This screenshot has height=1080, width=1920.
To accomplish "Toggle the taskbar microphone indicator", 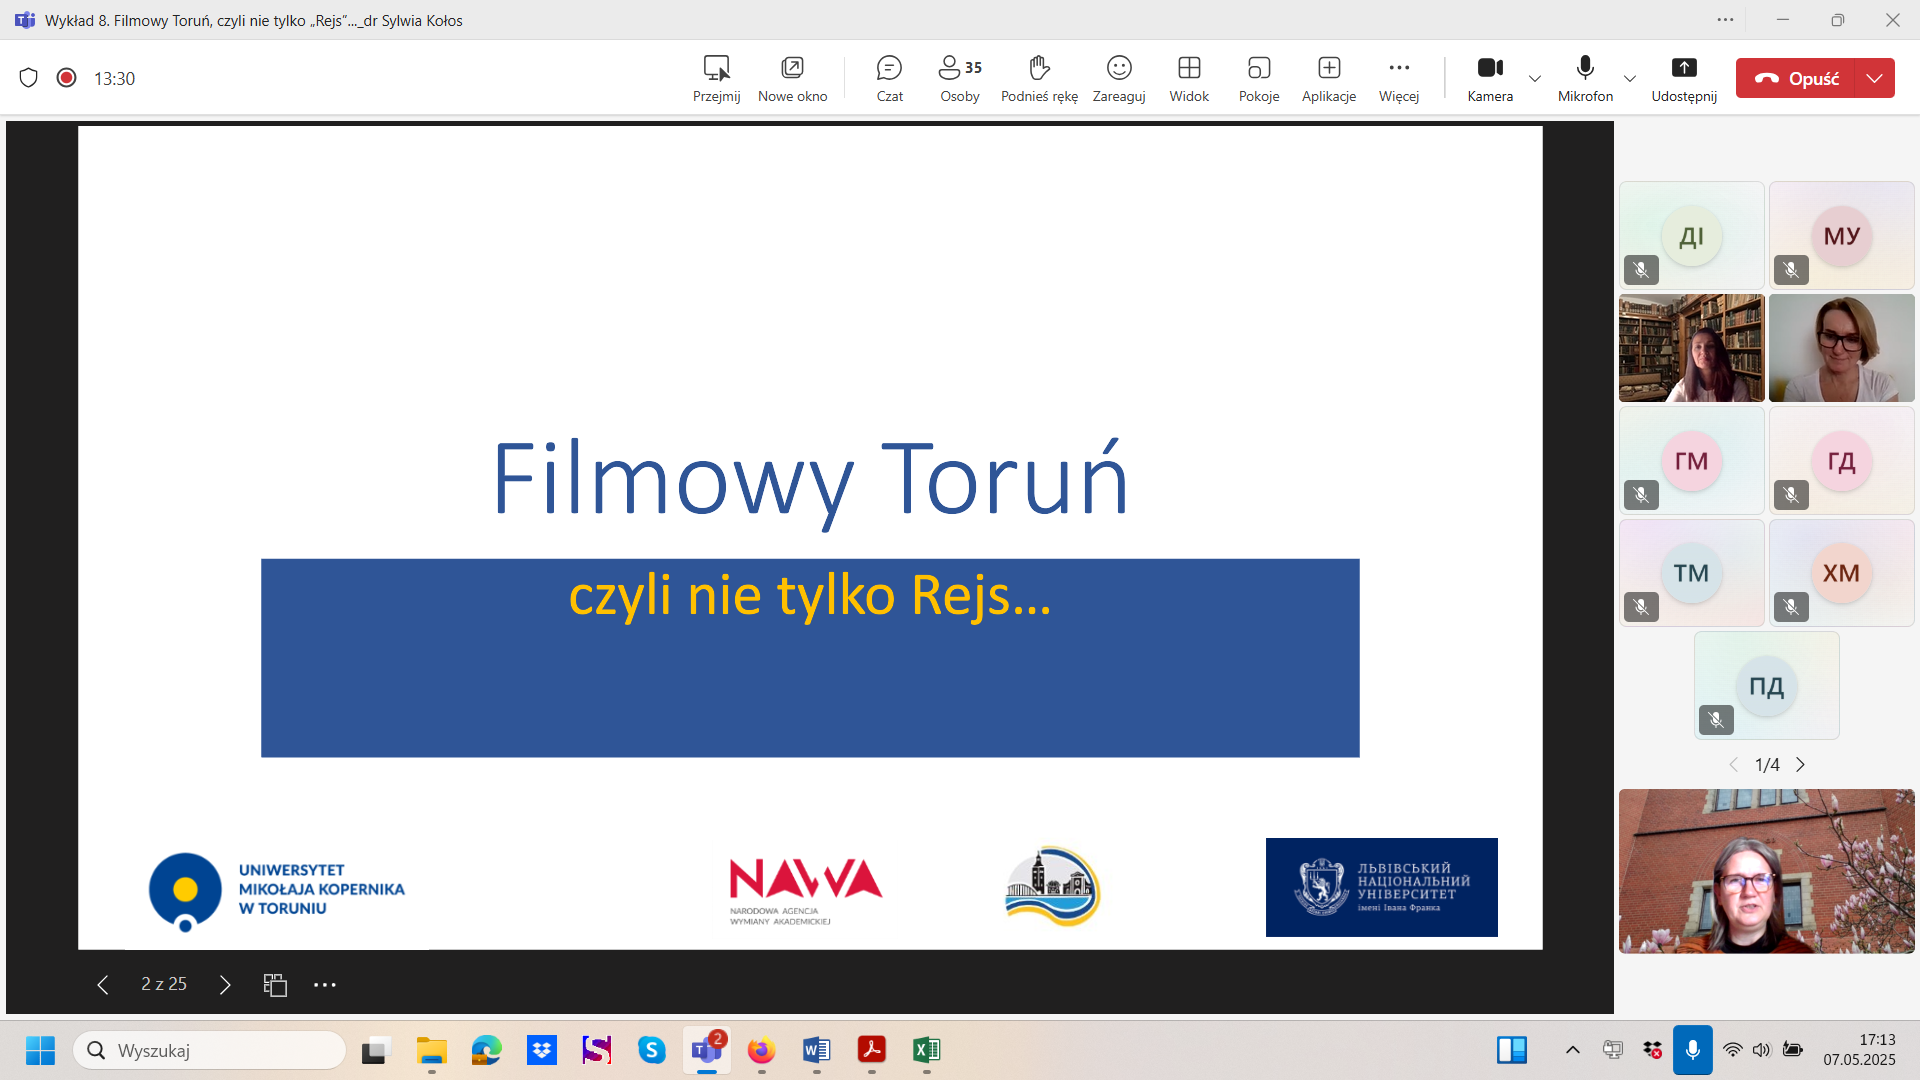I will click(x=1692, y=1050).
